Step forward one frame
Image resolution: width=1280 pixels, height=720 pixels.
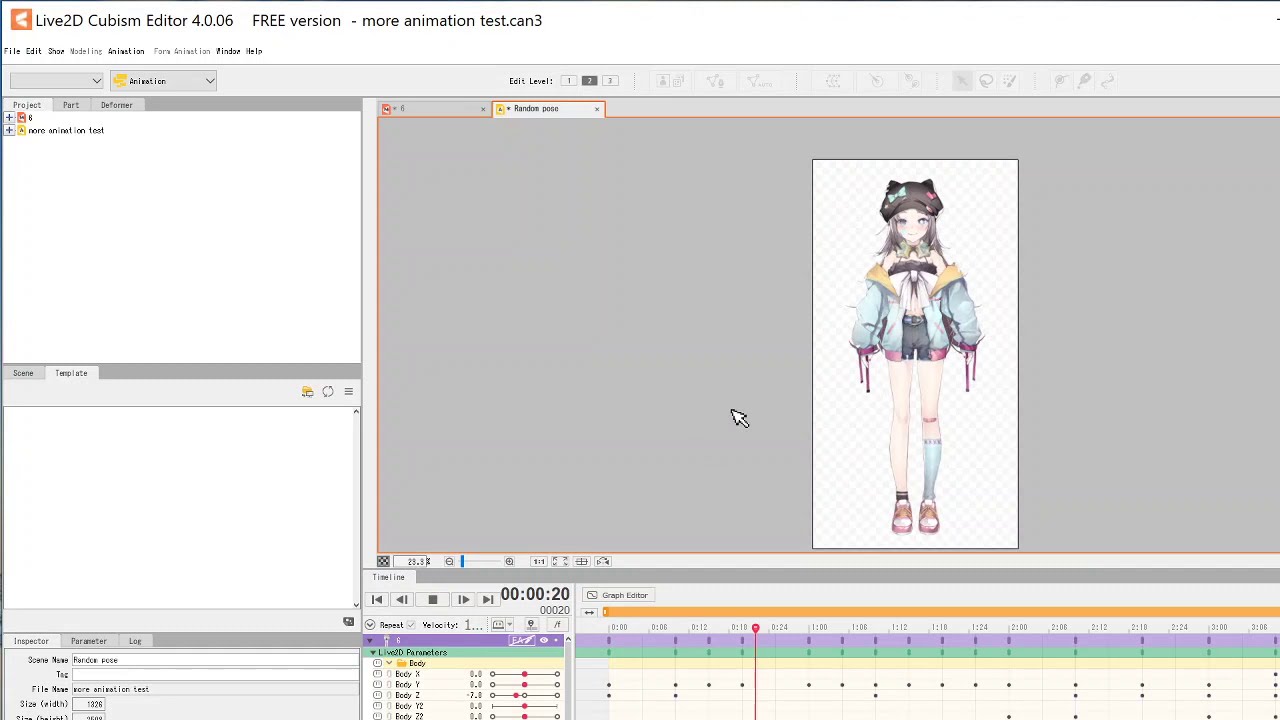pos(463,599)
